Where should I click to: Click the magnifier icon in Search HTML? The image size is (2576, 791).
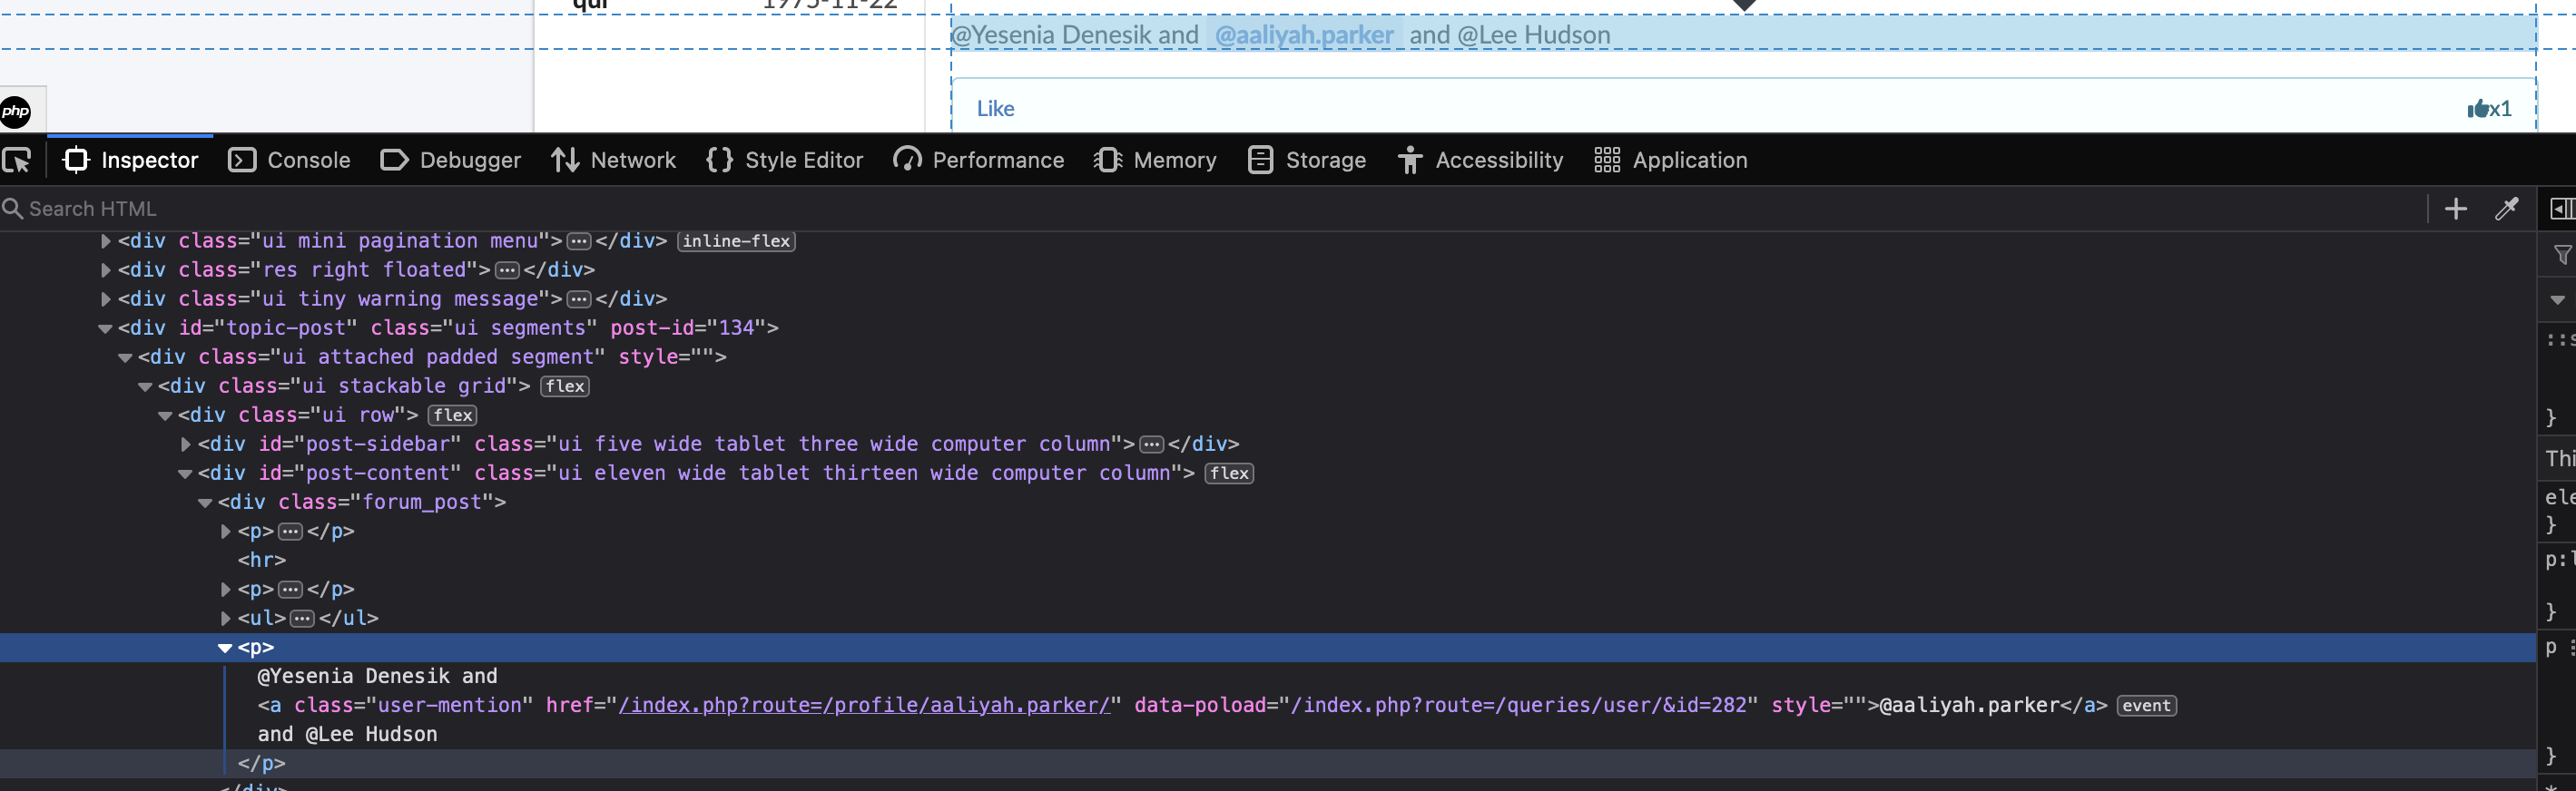click(x=13, y=209)
